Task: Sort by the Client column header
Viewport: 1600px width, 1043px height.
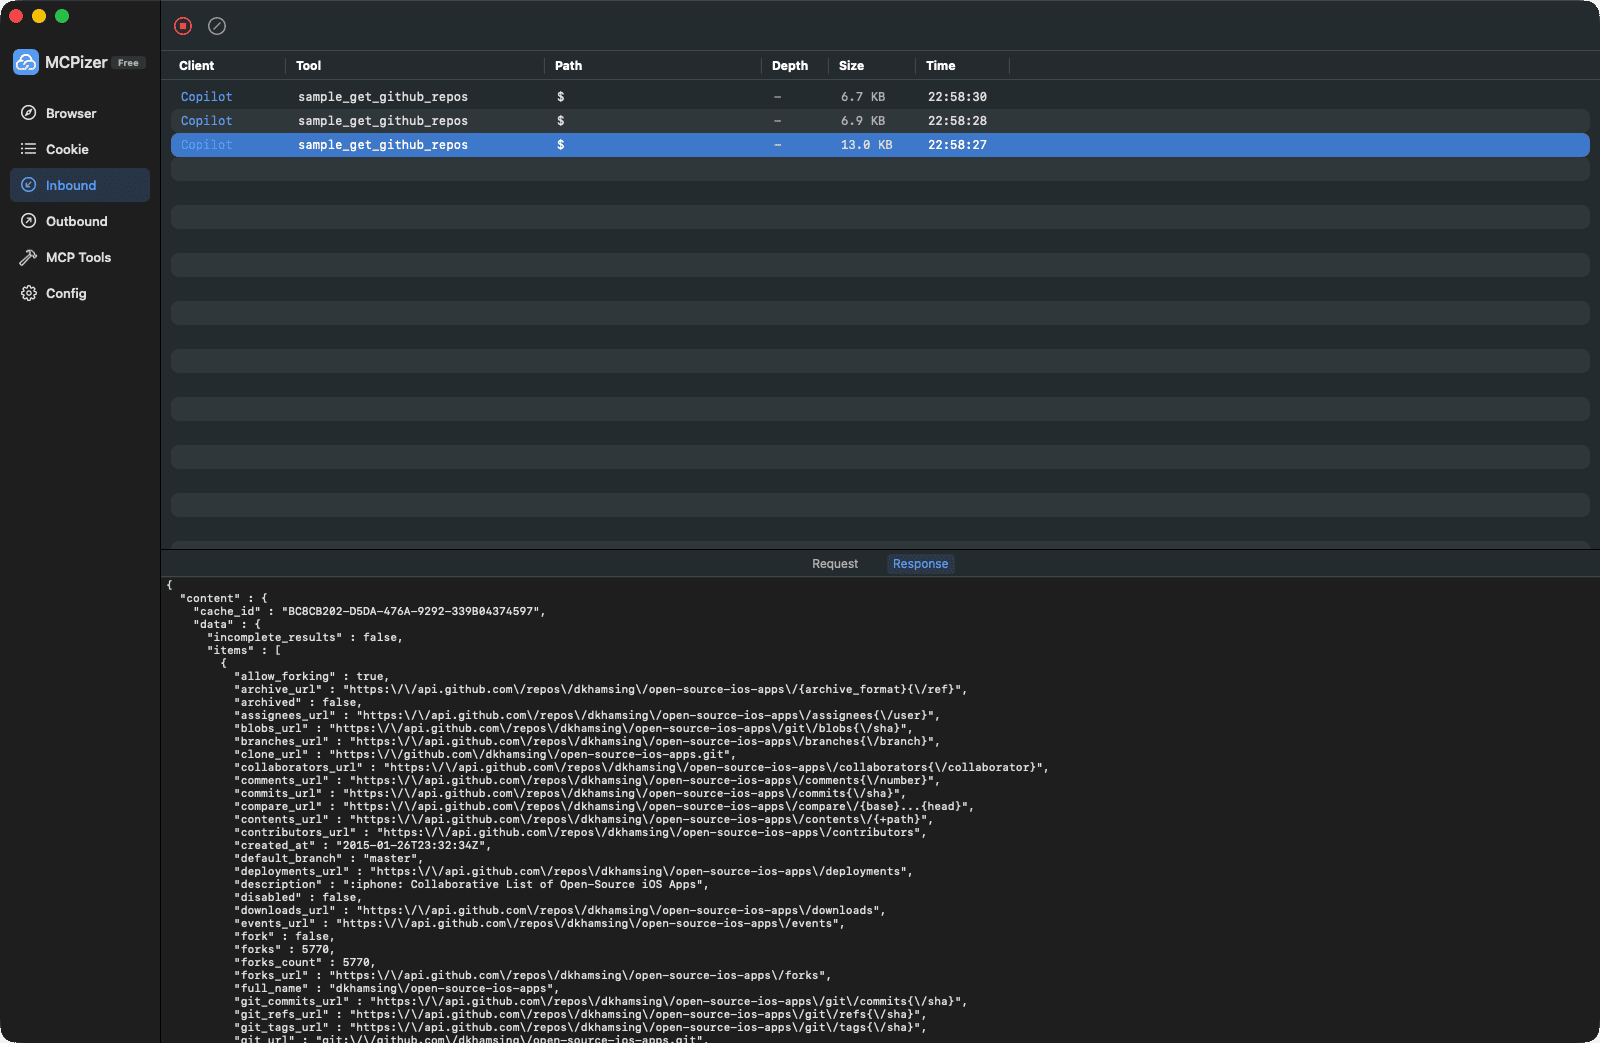Action: (x=197, y=66)
